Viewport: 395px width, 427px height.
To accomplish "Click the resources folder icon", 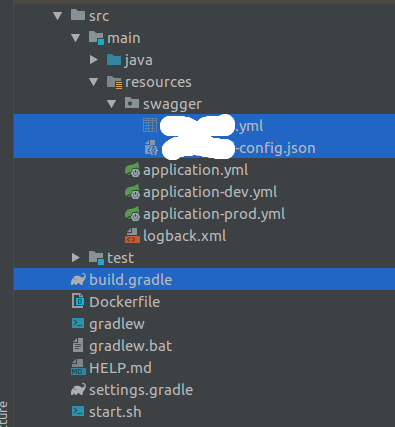I will (114, 82).
